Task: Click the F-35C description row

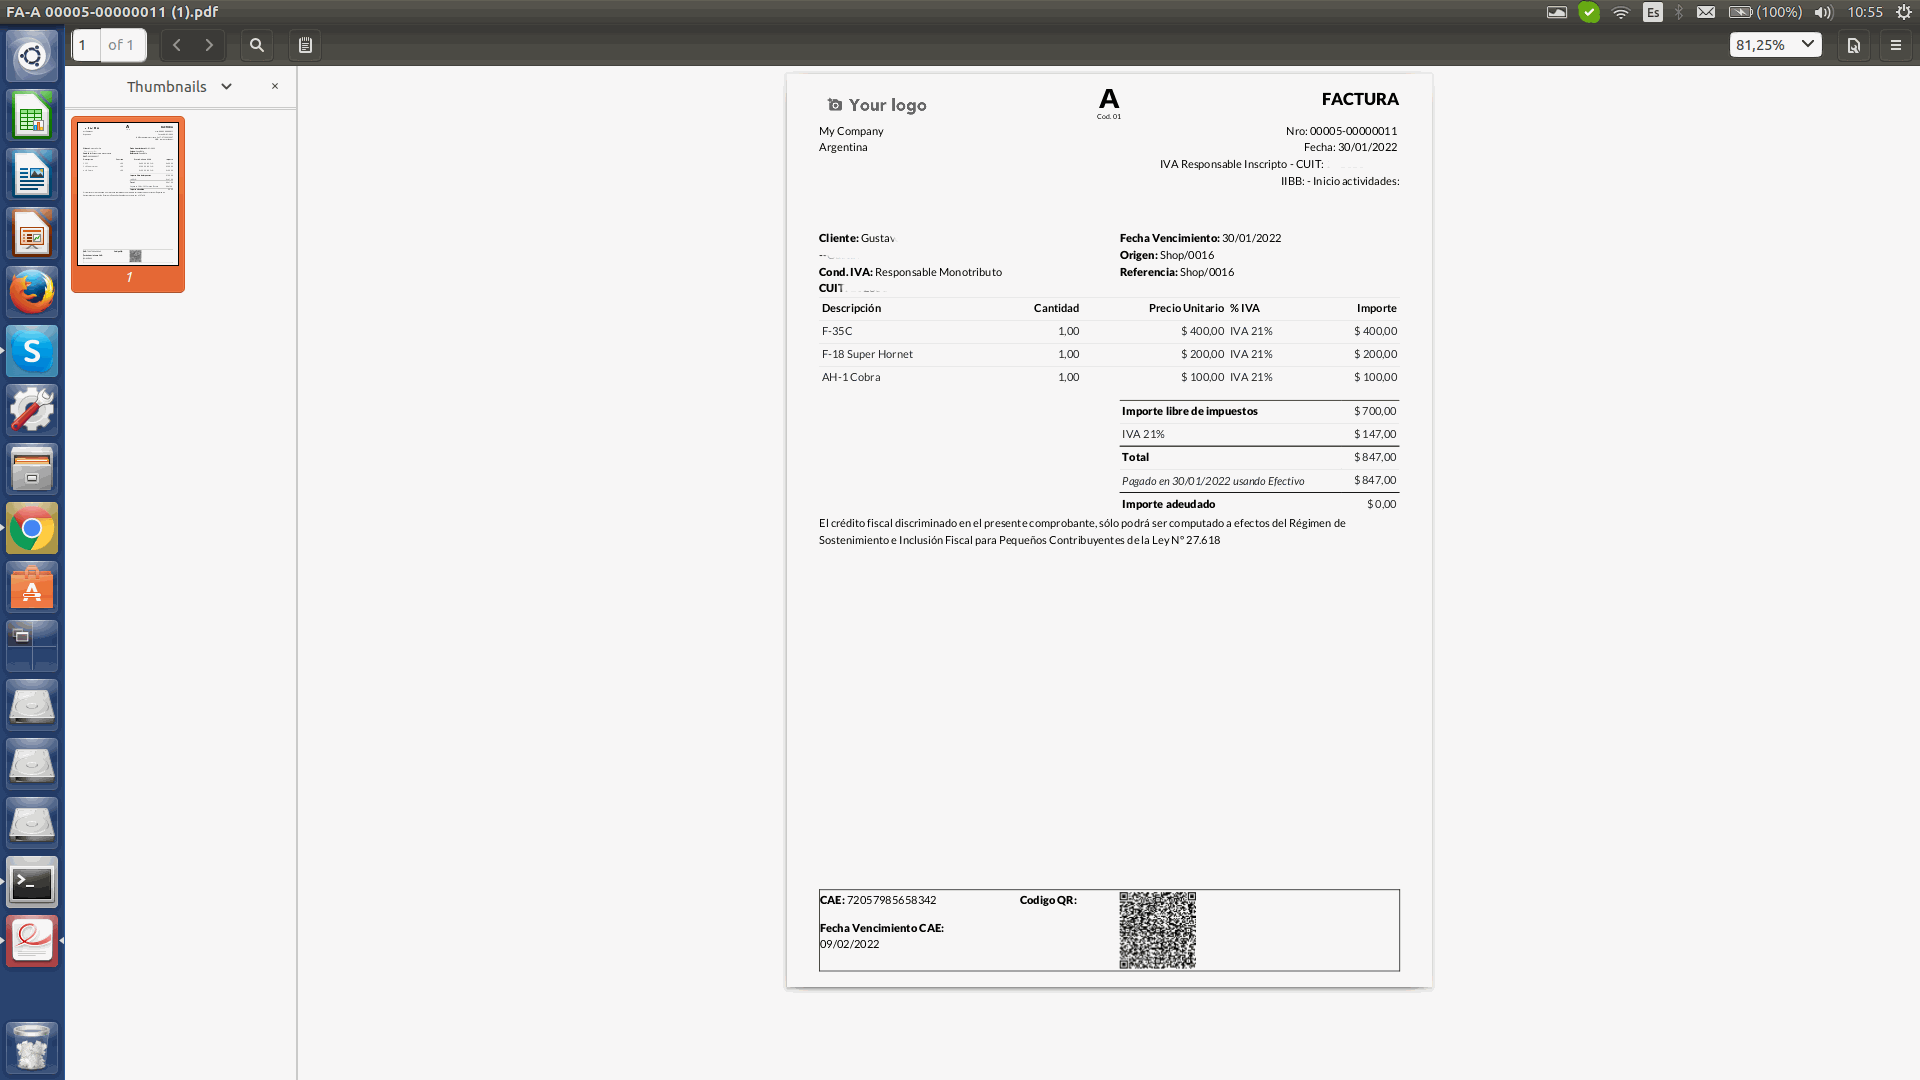Action: 1109,331
